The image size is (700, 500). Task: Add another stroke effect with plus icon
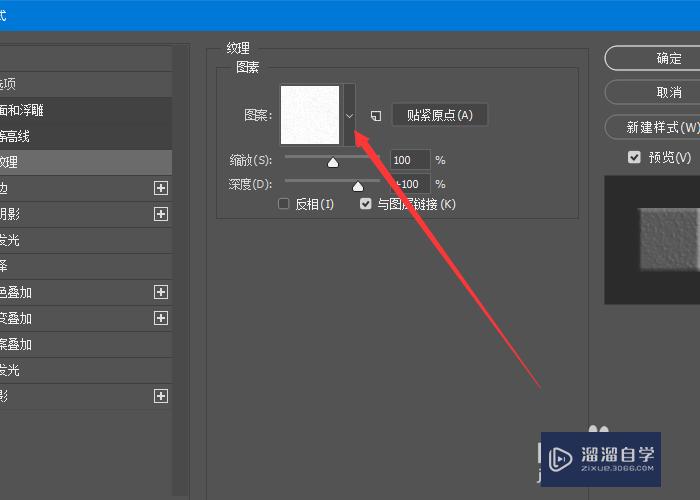click(x=161, y=188)
